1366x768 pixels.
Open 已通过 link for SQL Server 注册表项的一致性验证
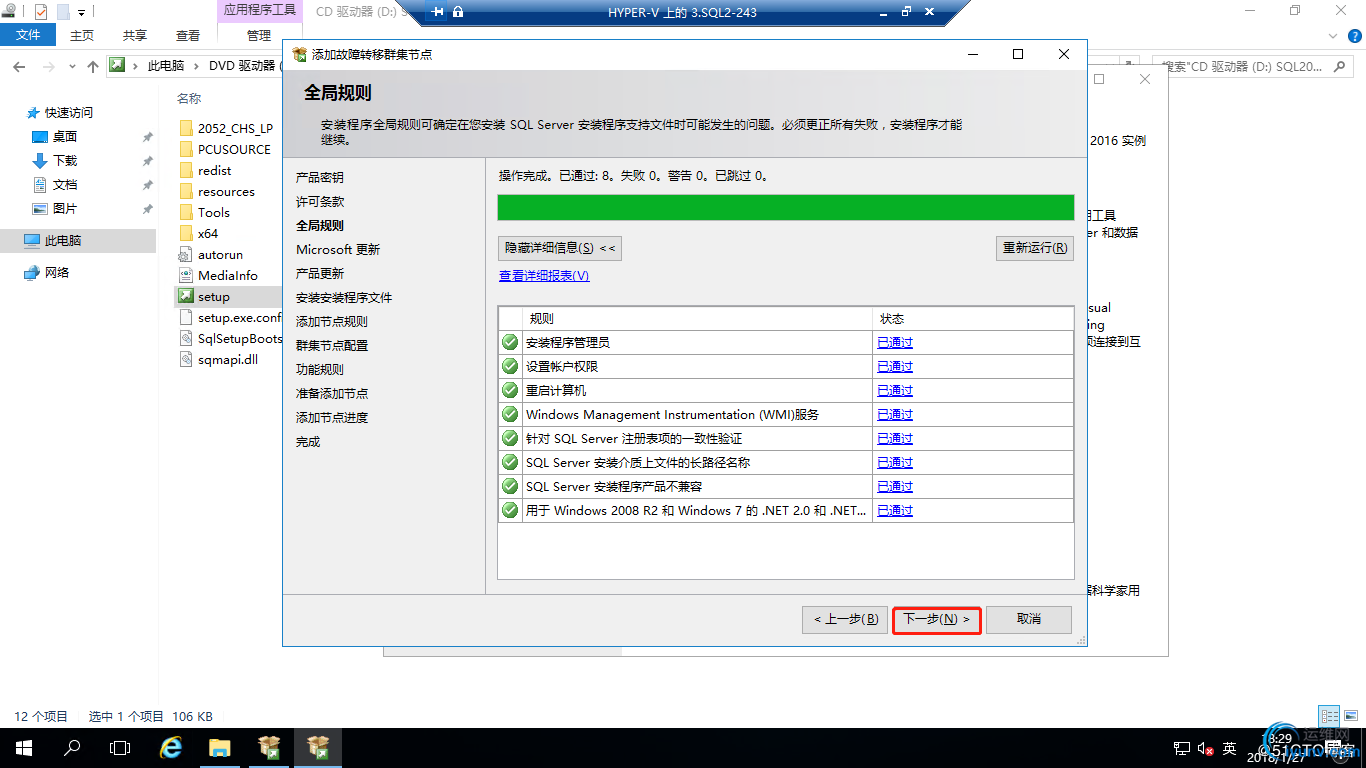[895, 438]
